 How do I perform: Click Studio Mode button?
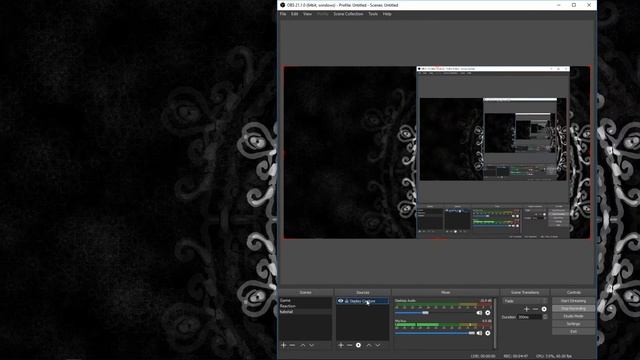tap(573, 316)
